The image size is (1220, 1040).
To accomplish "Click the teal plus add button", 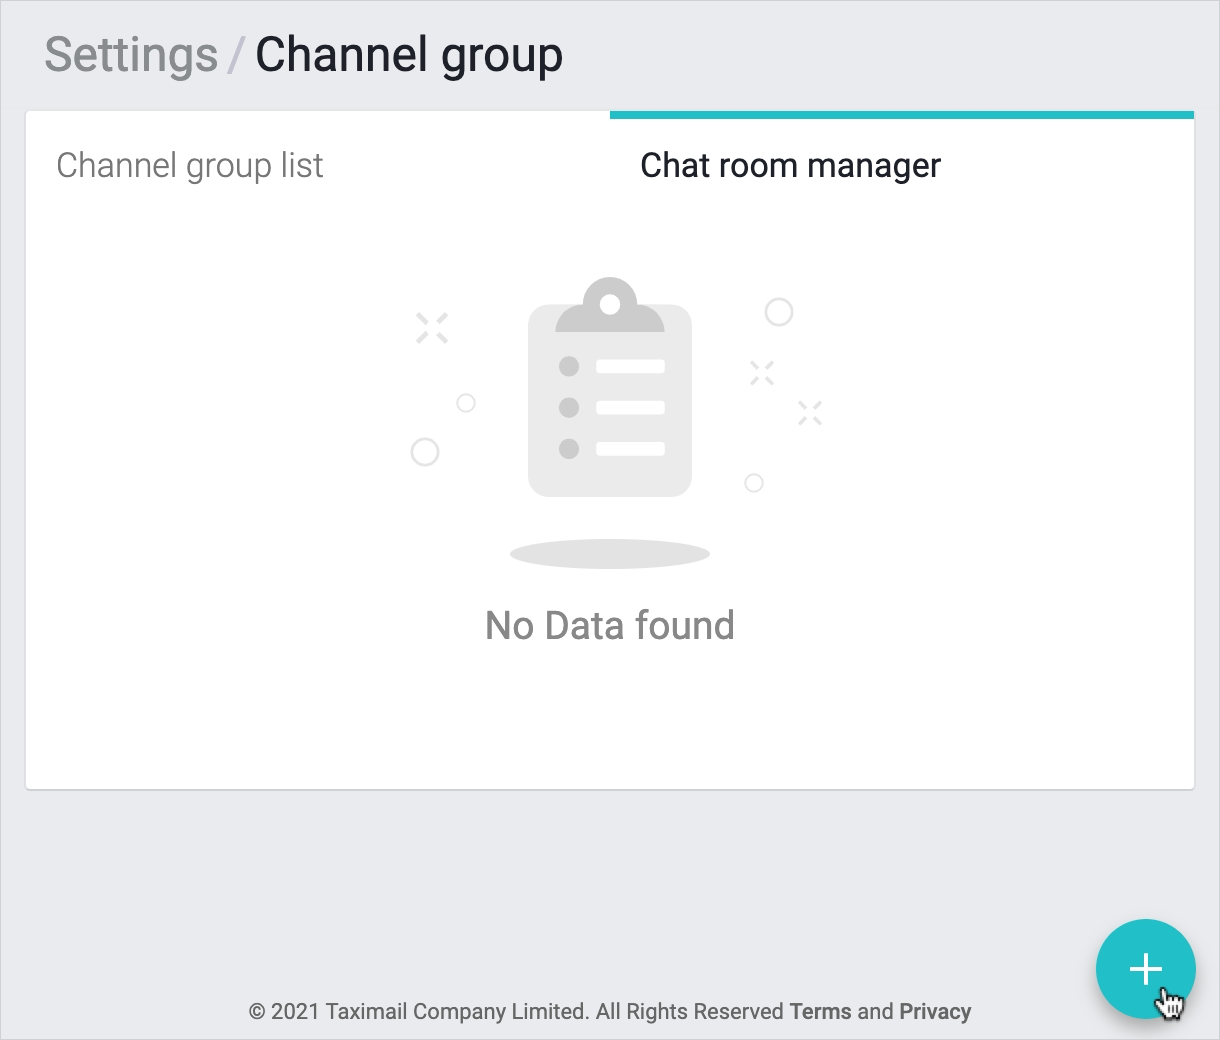I will [x=1145, y=968].
